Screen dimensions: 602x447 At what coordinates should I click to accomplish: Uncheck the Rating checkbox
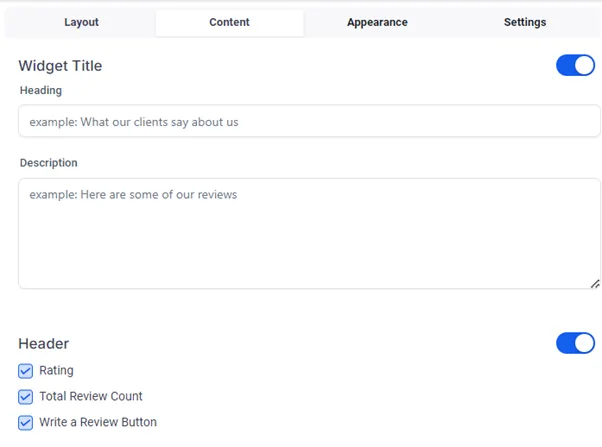click(x=25, y=371)
